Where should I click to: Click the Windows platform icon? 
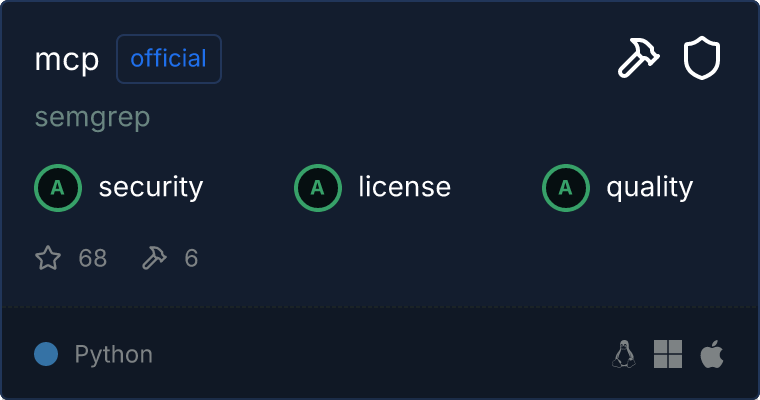tap(668, 354)
